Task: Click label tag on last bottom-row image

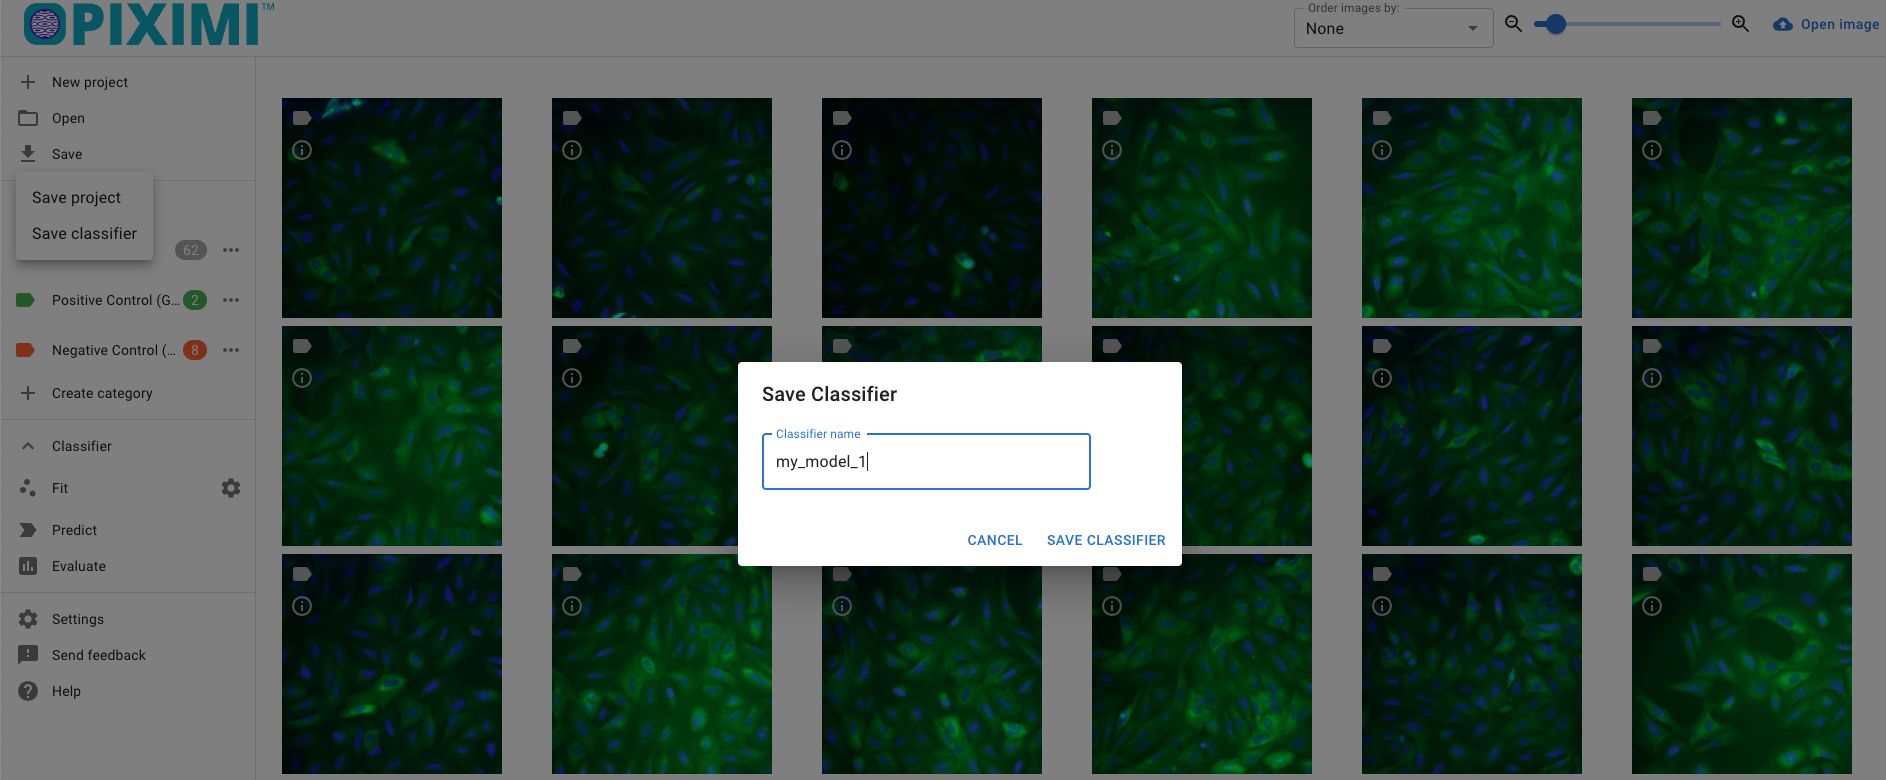Action: click(1652, 574)
